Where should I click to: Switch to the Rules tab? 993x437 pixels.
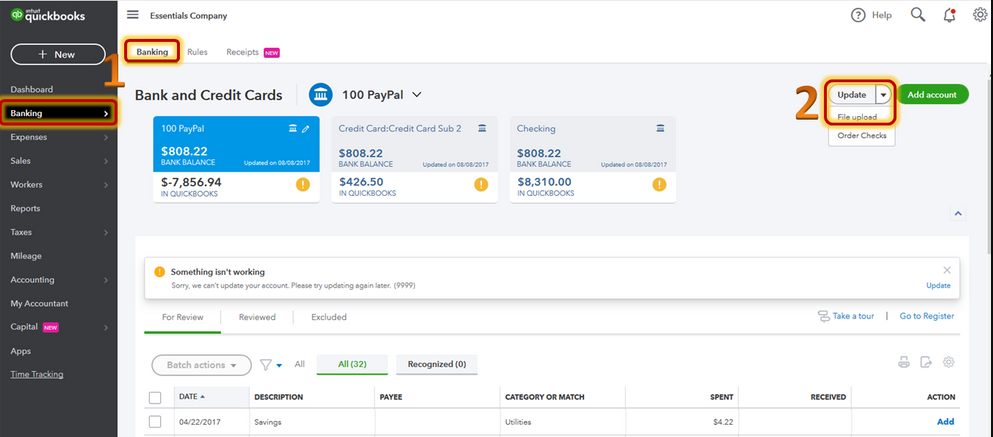tap(198, 53)
